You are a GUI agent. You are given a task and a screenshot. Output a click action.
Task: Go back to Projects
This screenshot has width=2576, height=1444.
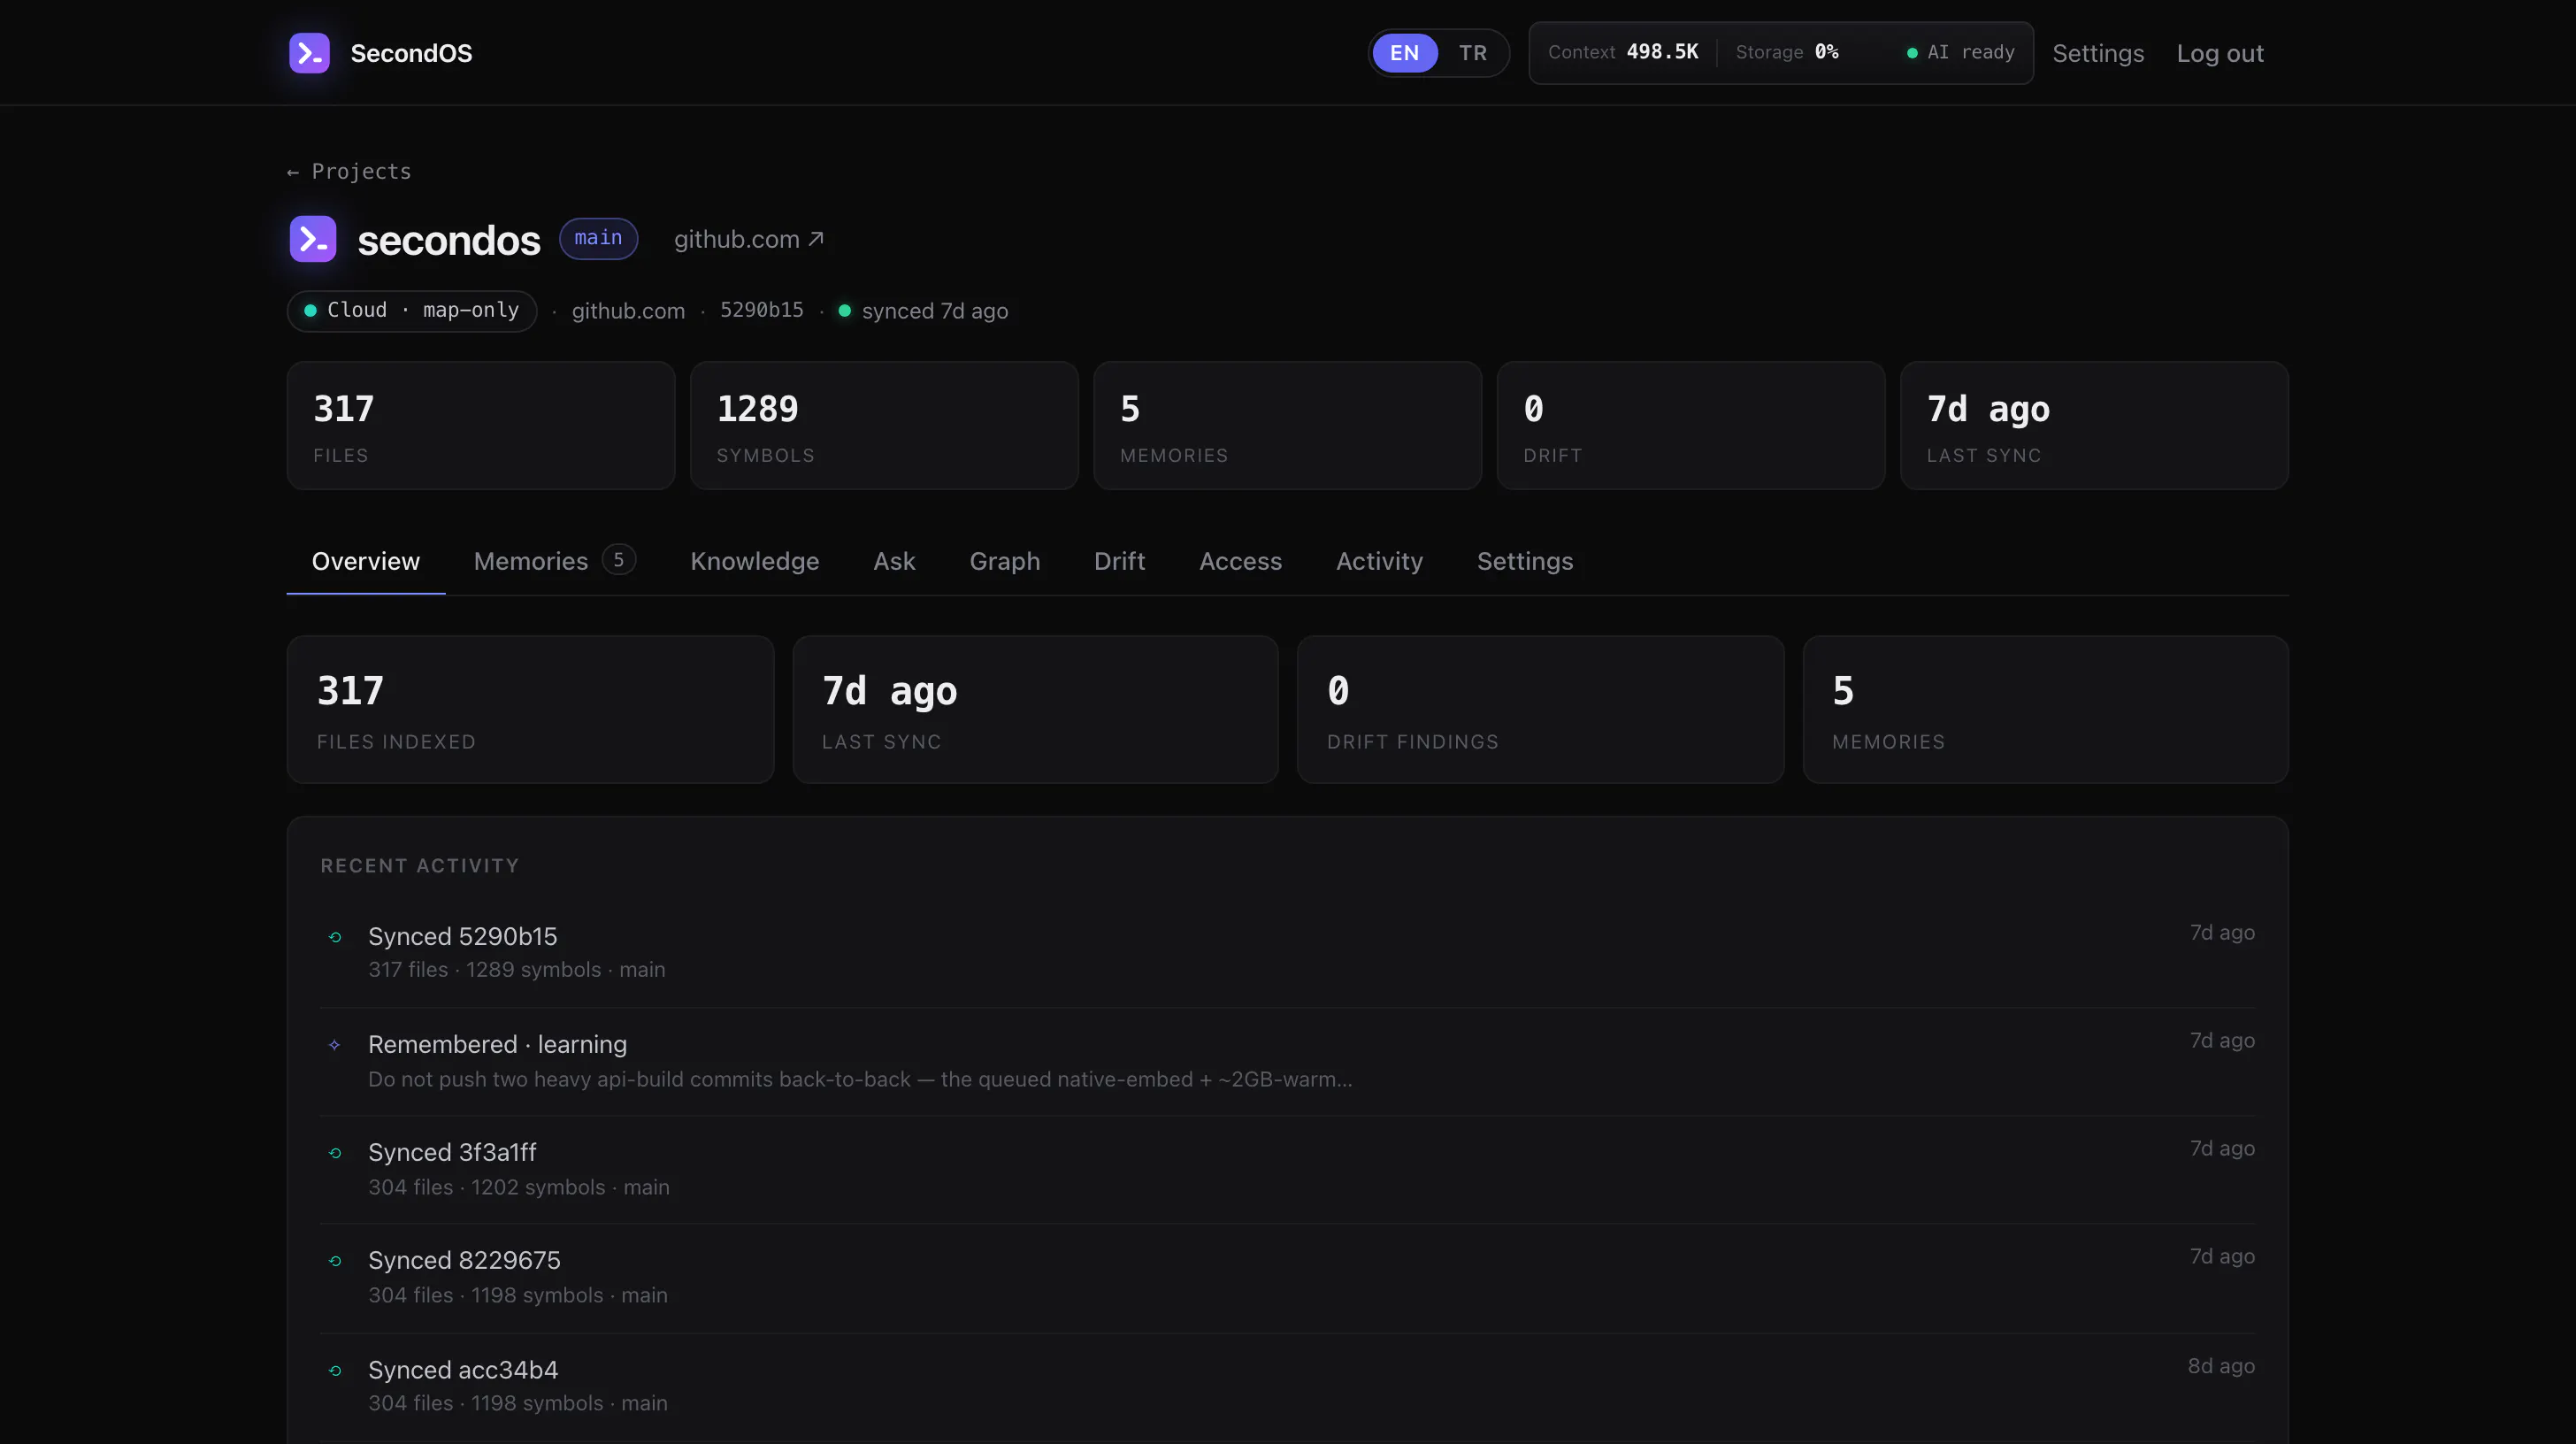pos(349,172)
